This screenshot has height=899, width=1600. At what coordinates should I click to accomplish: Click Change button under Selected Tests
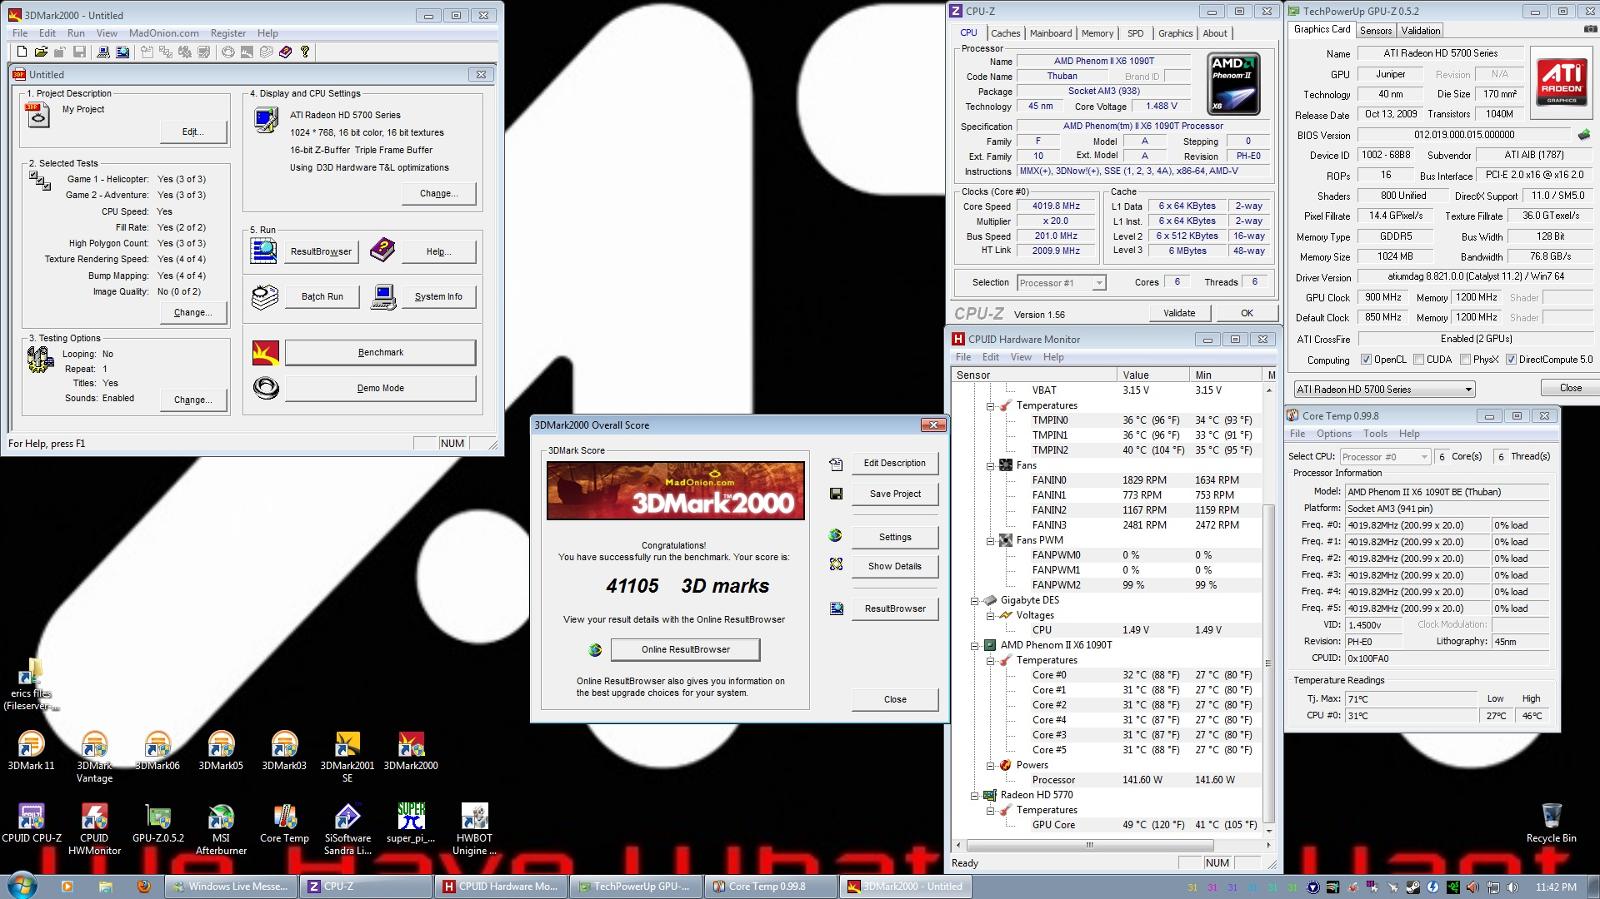tap(193, 312)
